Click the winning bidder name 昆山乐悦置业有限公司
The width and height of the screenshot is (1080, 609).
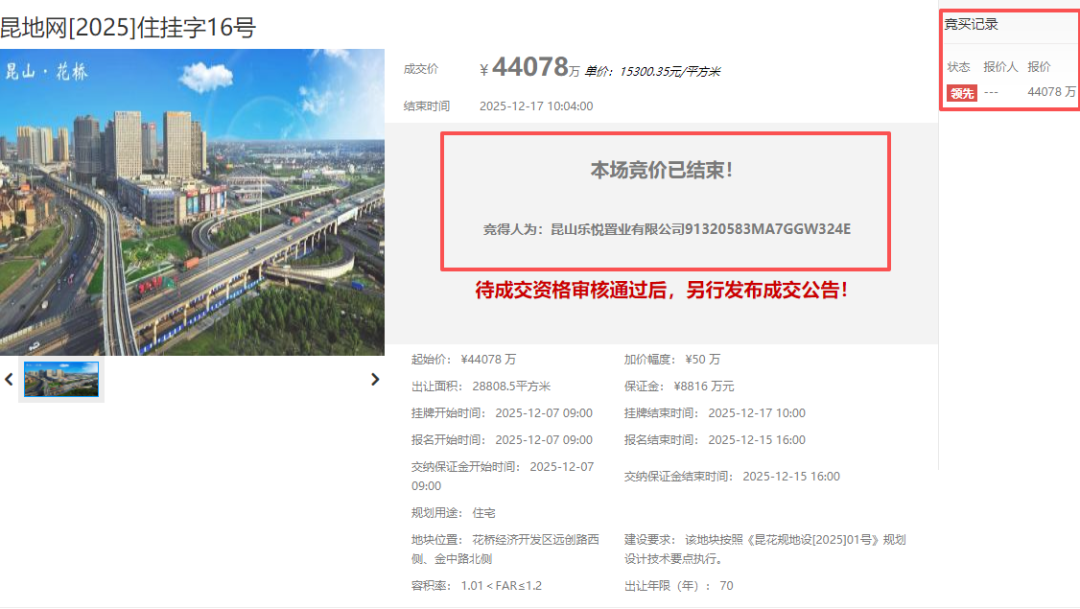[617, 229]
